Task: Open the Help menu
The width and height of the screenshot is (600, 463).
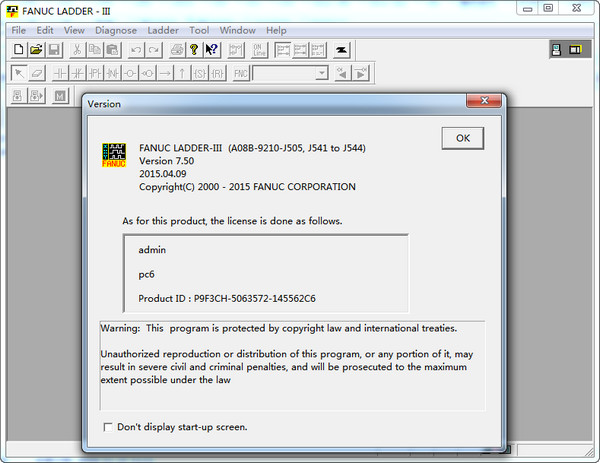Action: (x=276, y=30)
